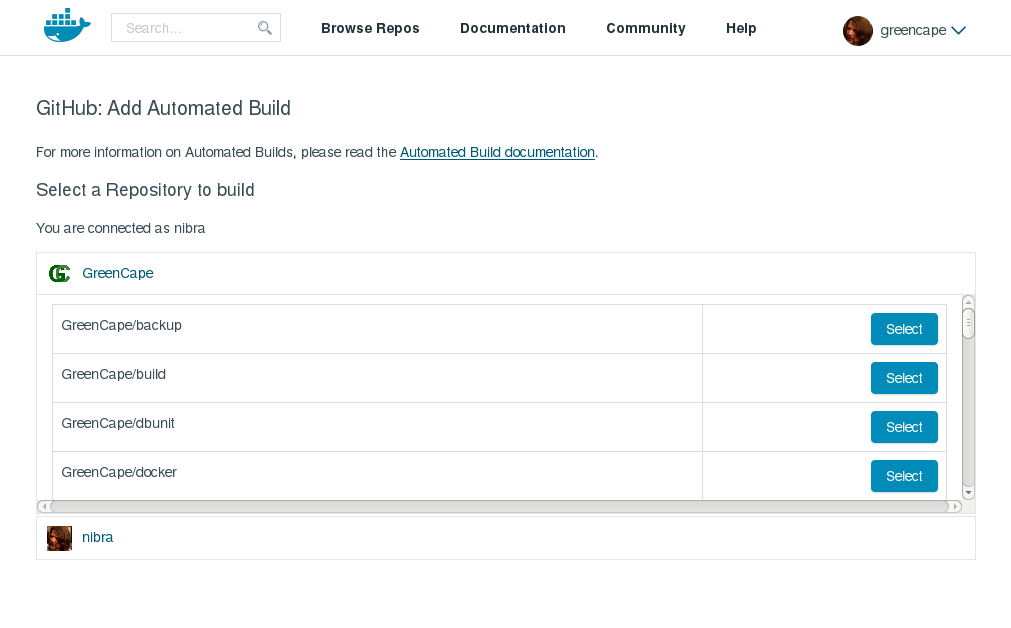
Task: Click the 'You are connected as nibra' text
Action: 121,228
